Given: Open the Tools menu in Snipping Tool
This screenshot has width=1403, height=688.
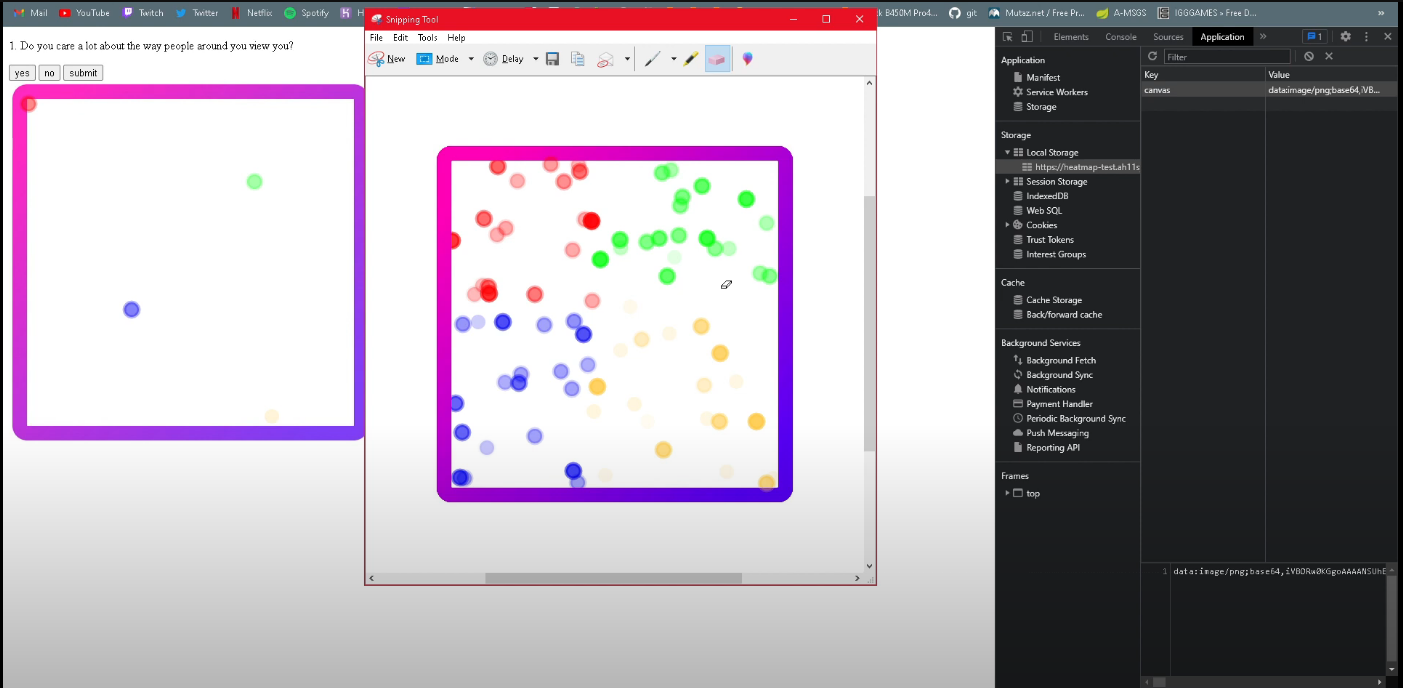Looking at the screenshot, I should coord(427,38).
